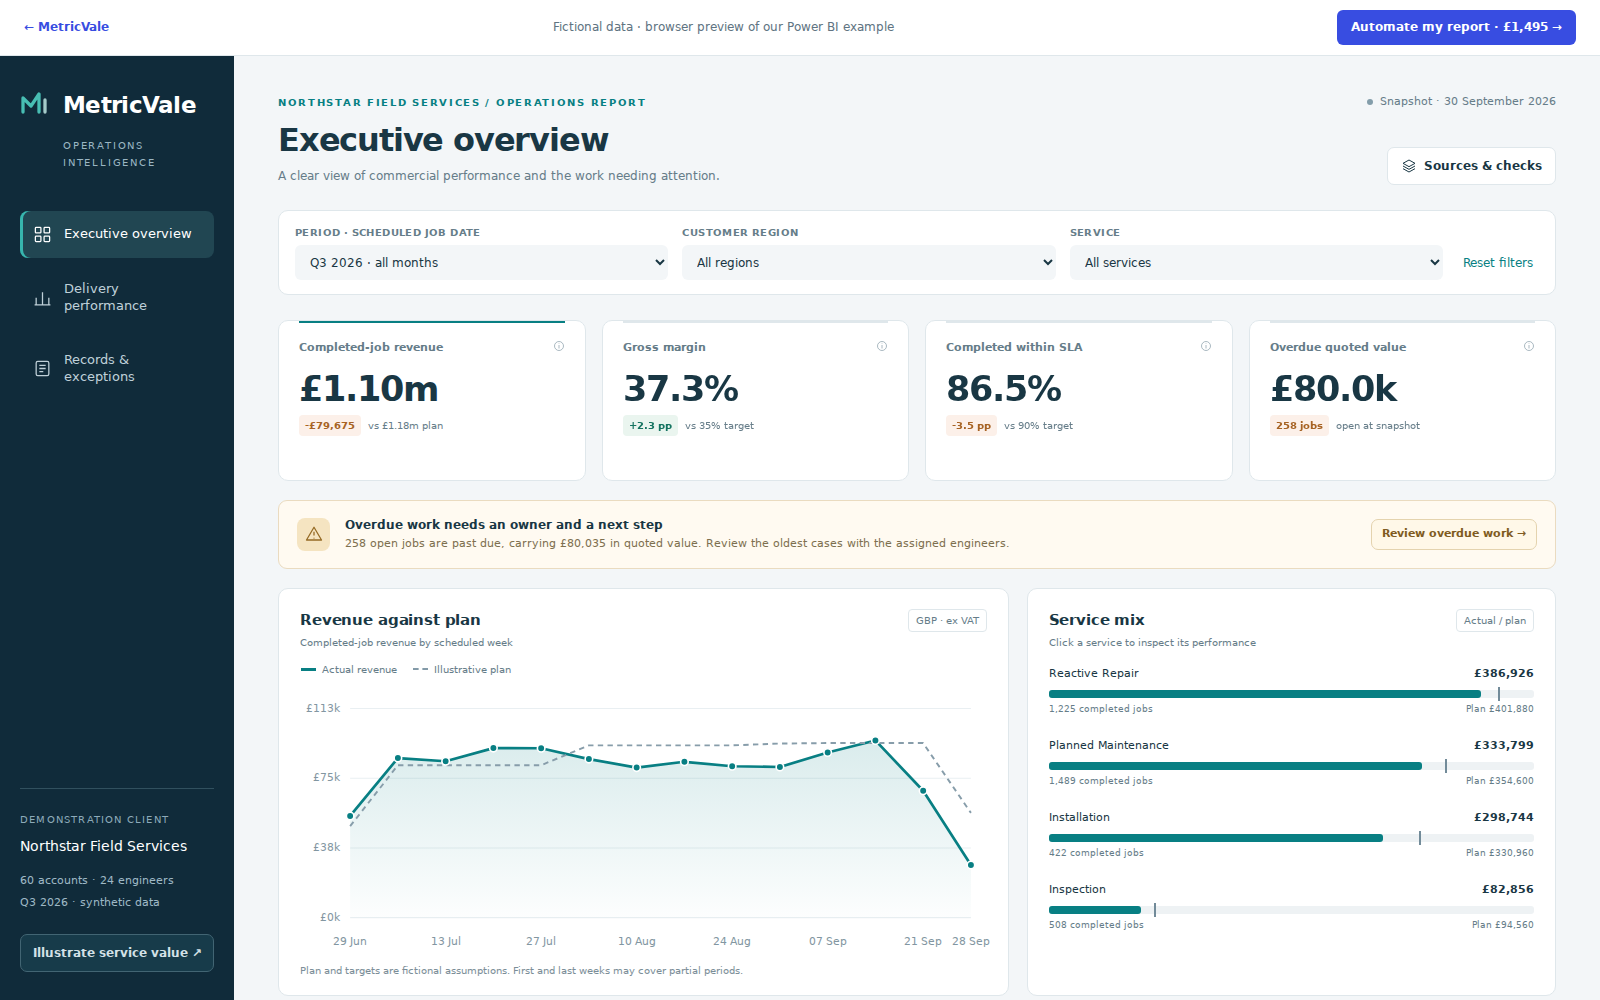Screen dimensions: 1600x1000
Task: Open the Service filter dropdown
Action: (1256, 262)
